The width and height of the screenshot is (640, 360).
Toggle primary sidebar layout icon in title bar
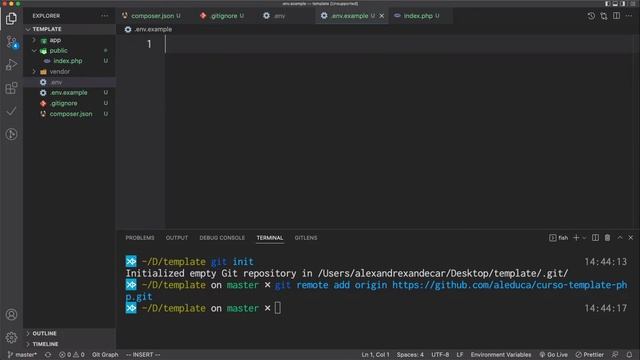[608, 4]
